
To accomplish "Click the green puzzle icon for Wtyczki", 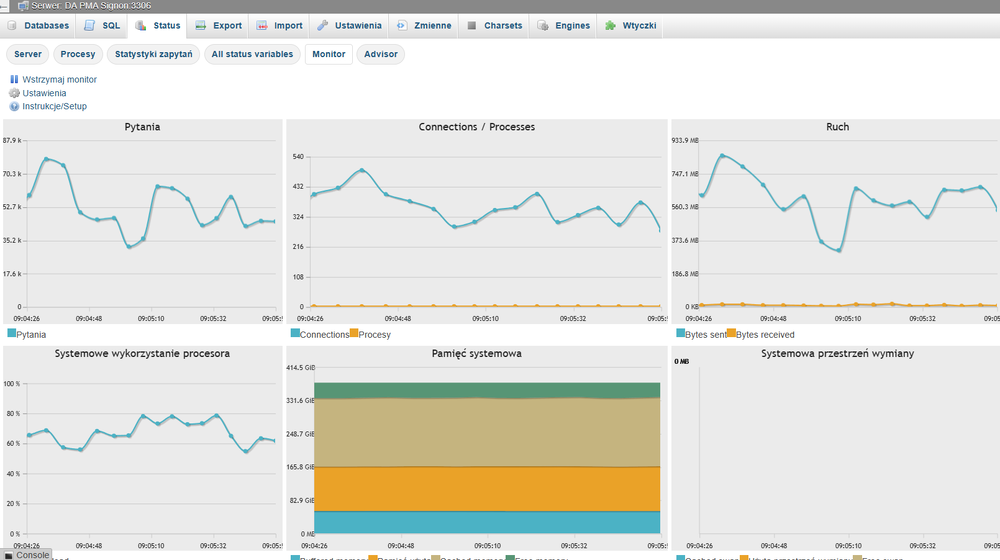I will [609, 25].
